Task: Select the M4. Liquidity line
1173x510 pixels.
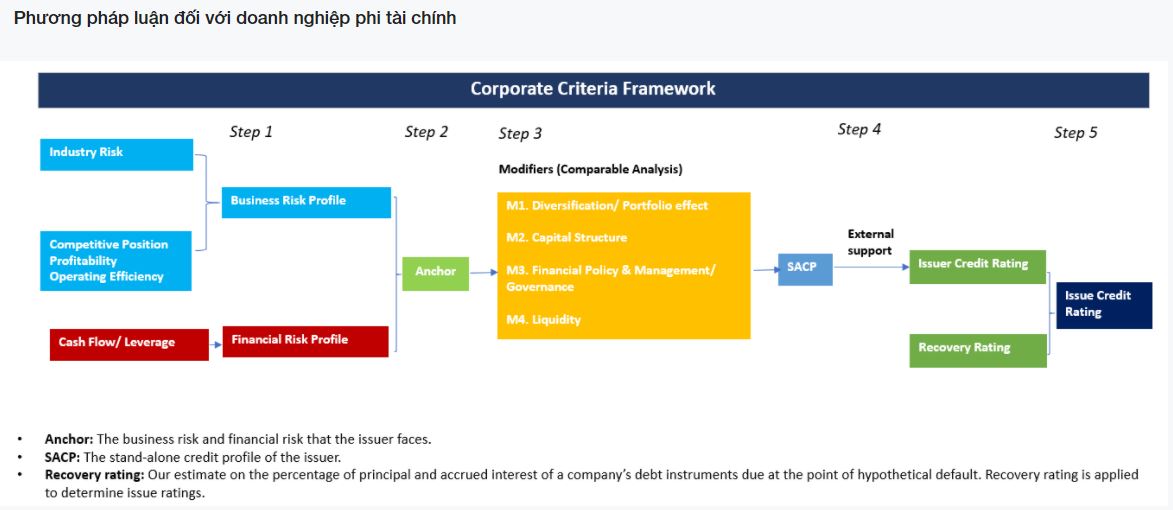Action: 543,320
